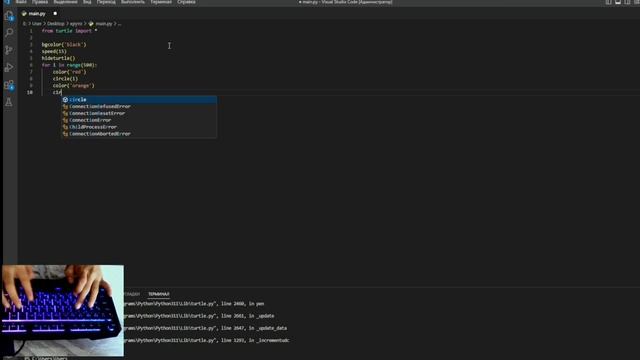Open the Выполнить menu
Screen dimensions: 640x360
click(x=133, y=2)
